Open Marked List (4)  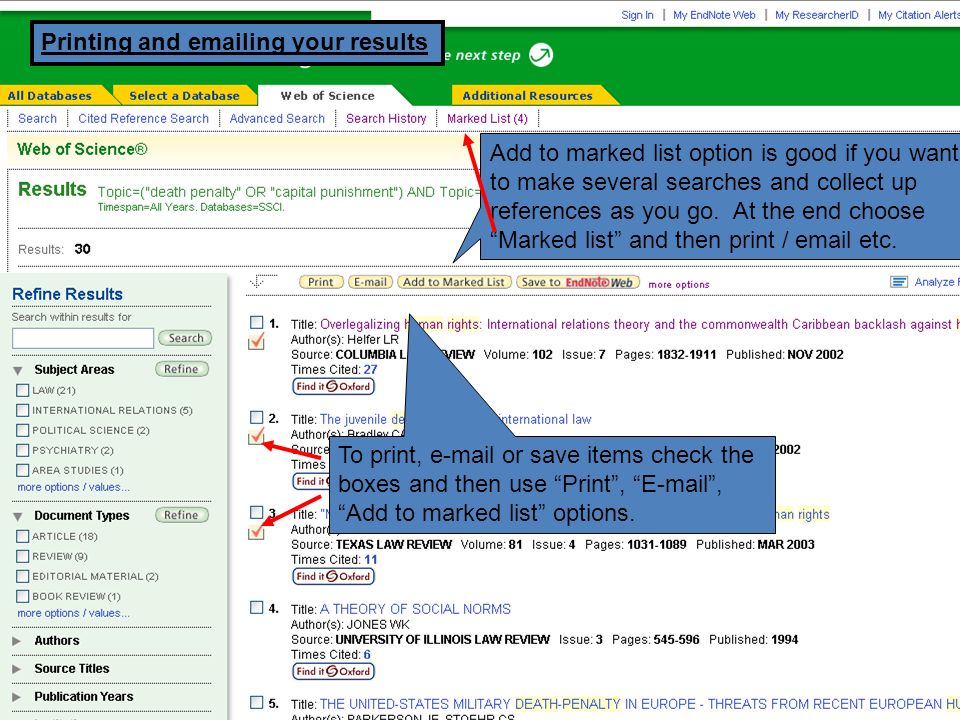coord(487,118)
